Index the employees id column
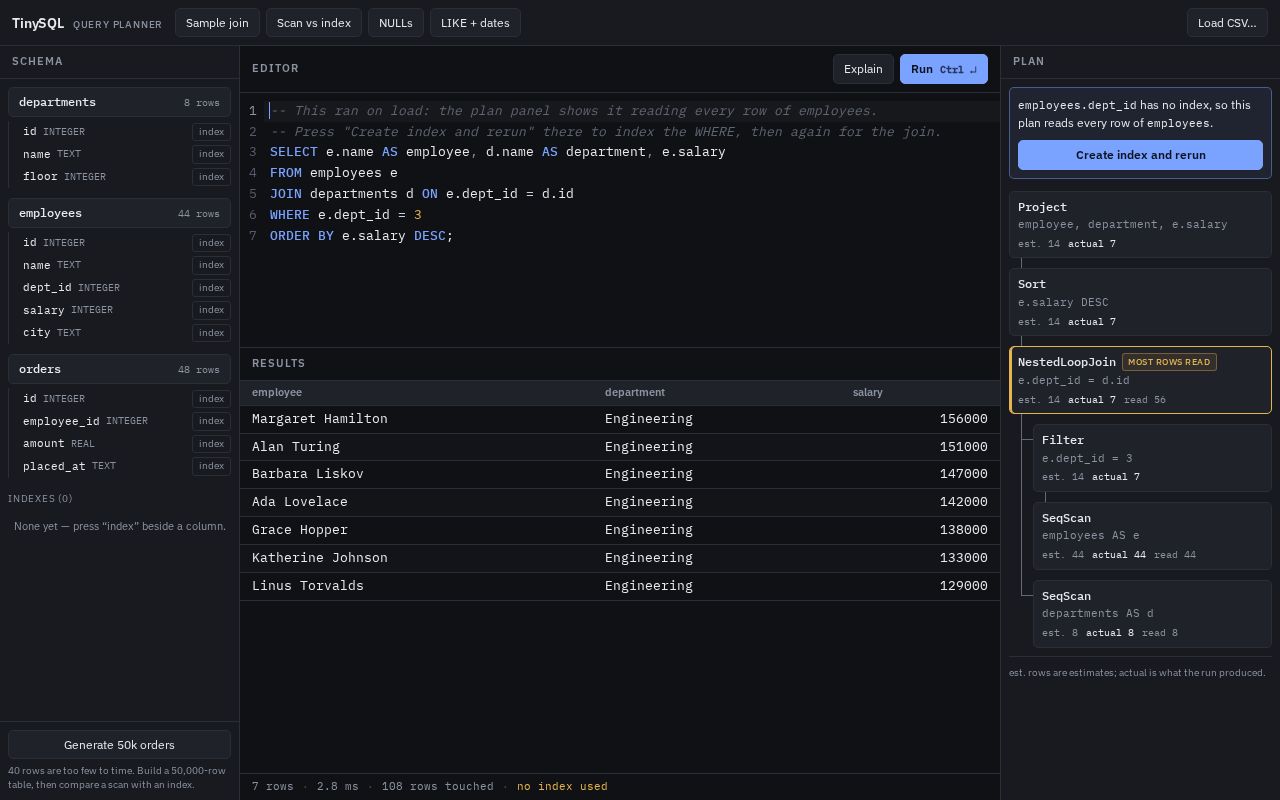Viewport: 1280px width, 800px height. [211, 243]
